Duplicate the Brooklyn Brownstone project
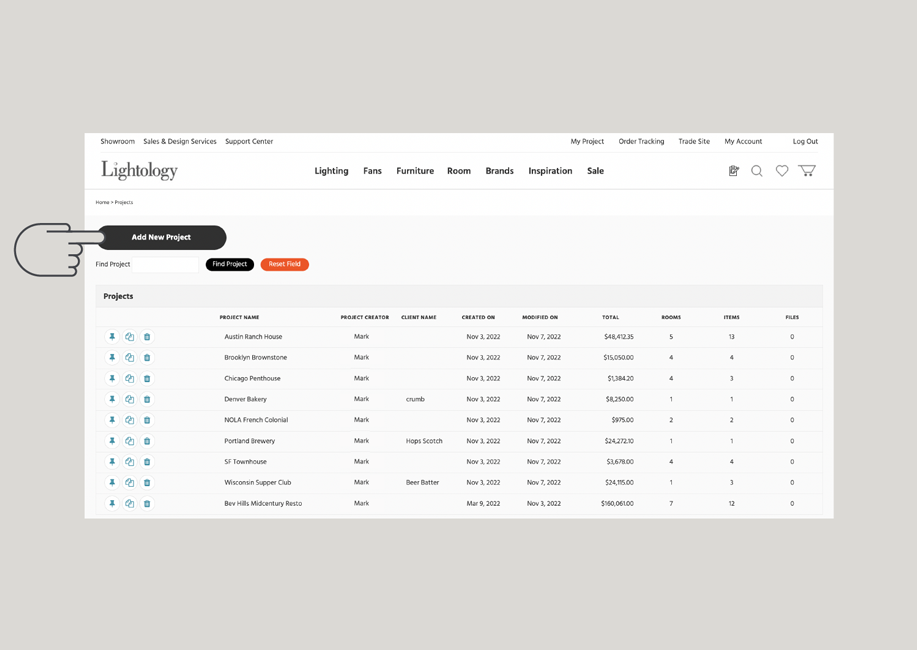This screenshot has height=650, width=917. coord(130,357)
